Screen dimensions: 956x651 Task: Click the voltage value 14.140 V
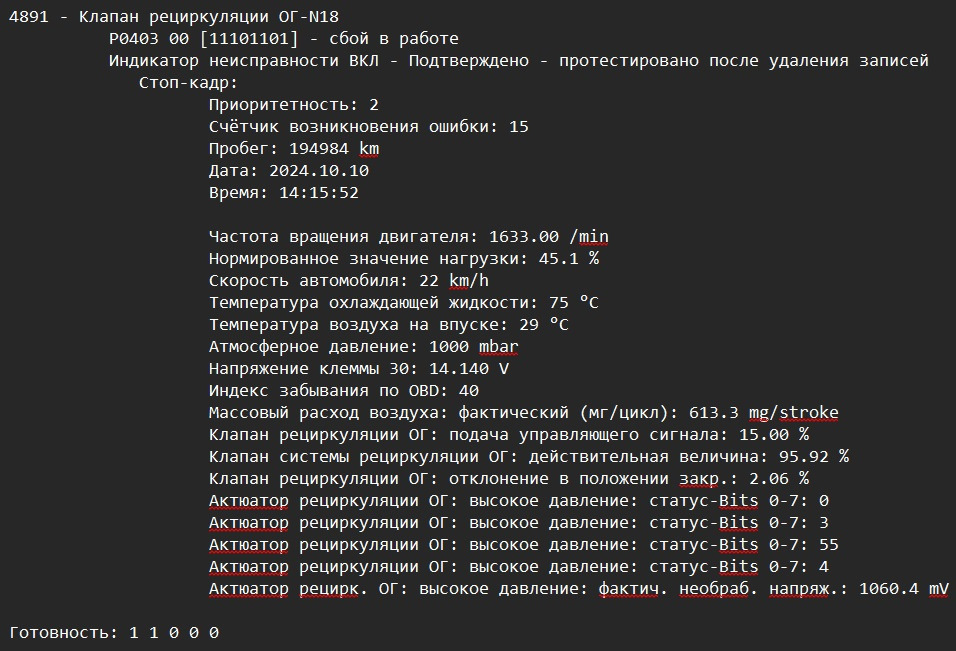pyautogui.click(x=469, y=368)
